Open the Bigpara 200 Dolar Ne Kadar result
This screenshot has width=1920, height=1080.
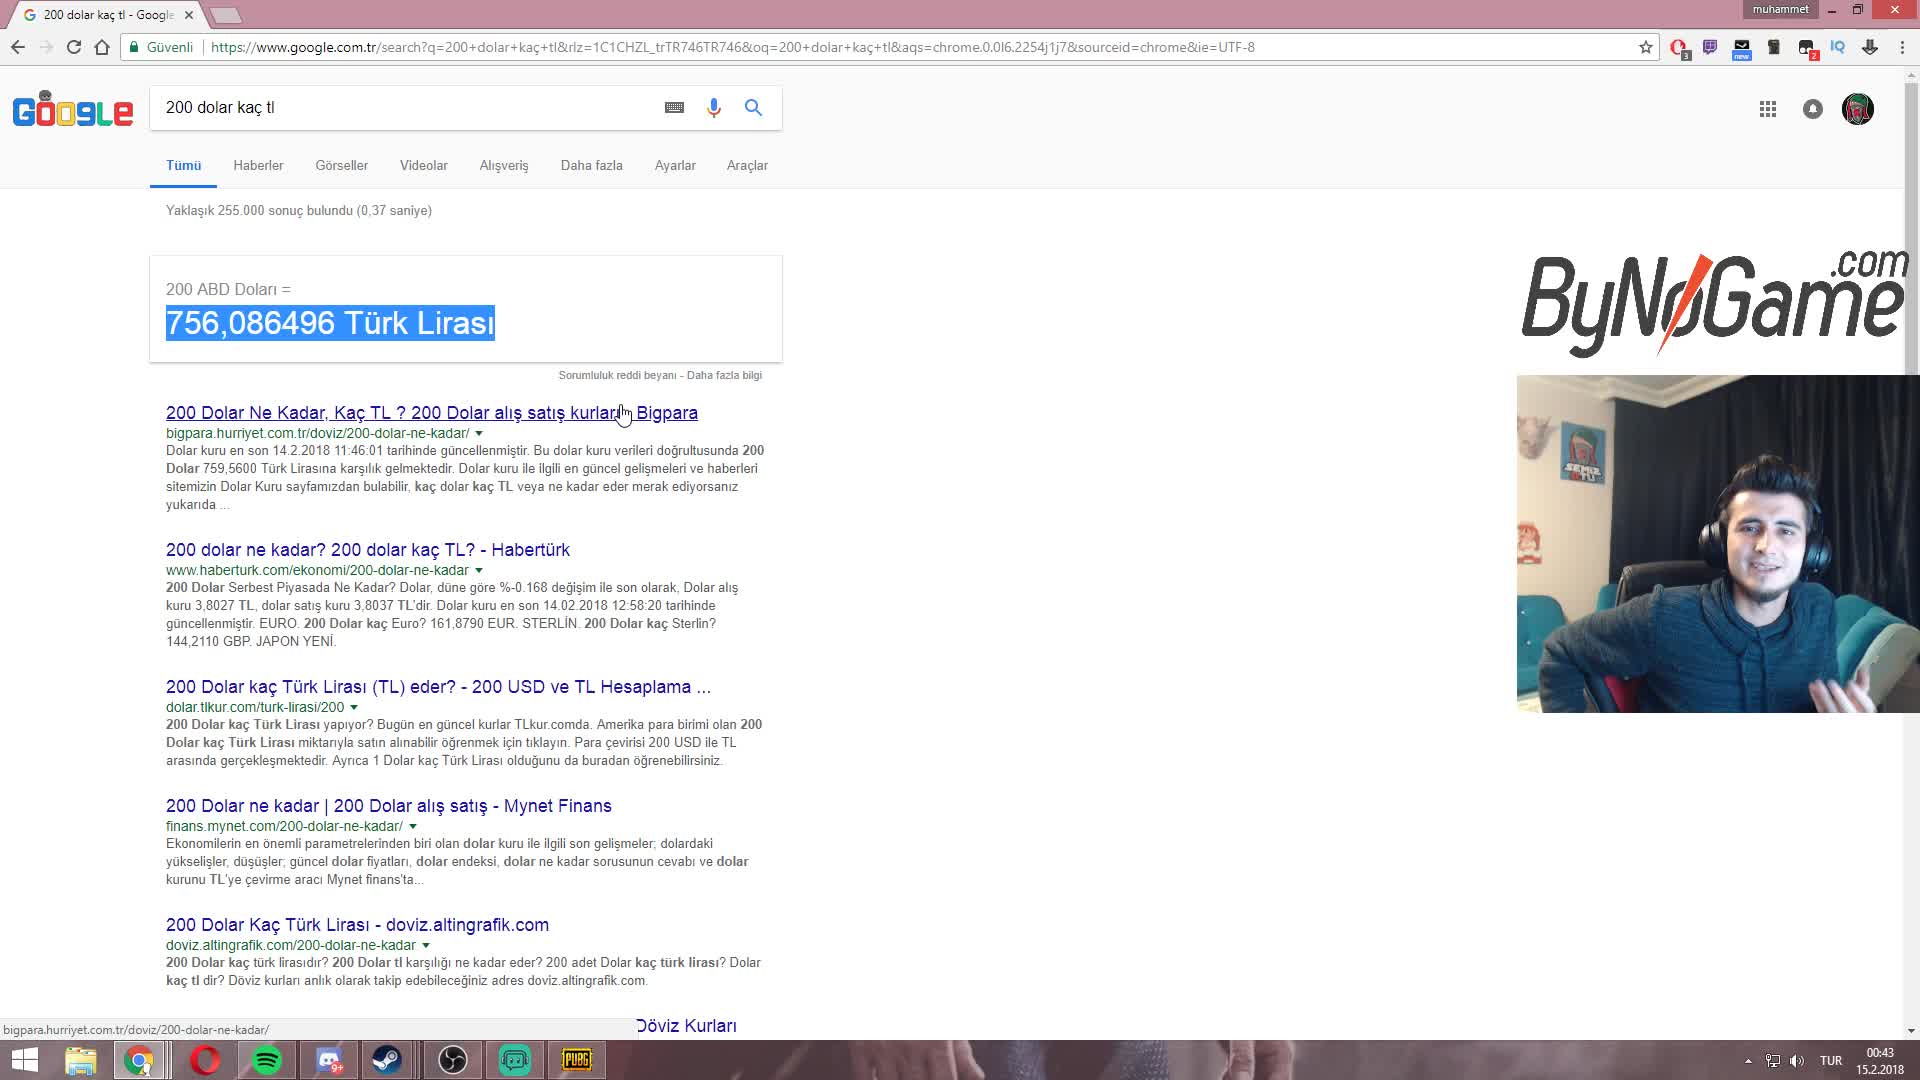432,413
